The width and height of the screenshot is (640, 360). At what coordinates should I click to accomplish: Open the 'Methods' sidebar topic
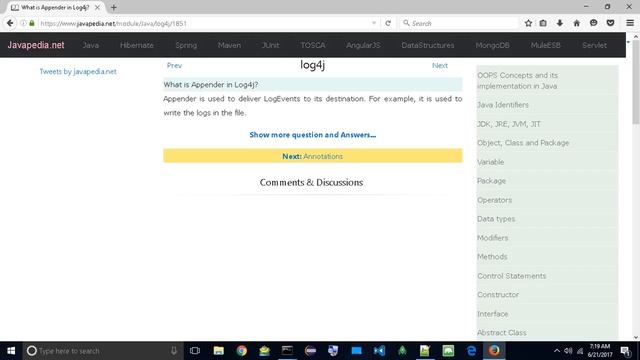[492, 257]
